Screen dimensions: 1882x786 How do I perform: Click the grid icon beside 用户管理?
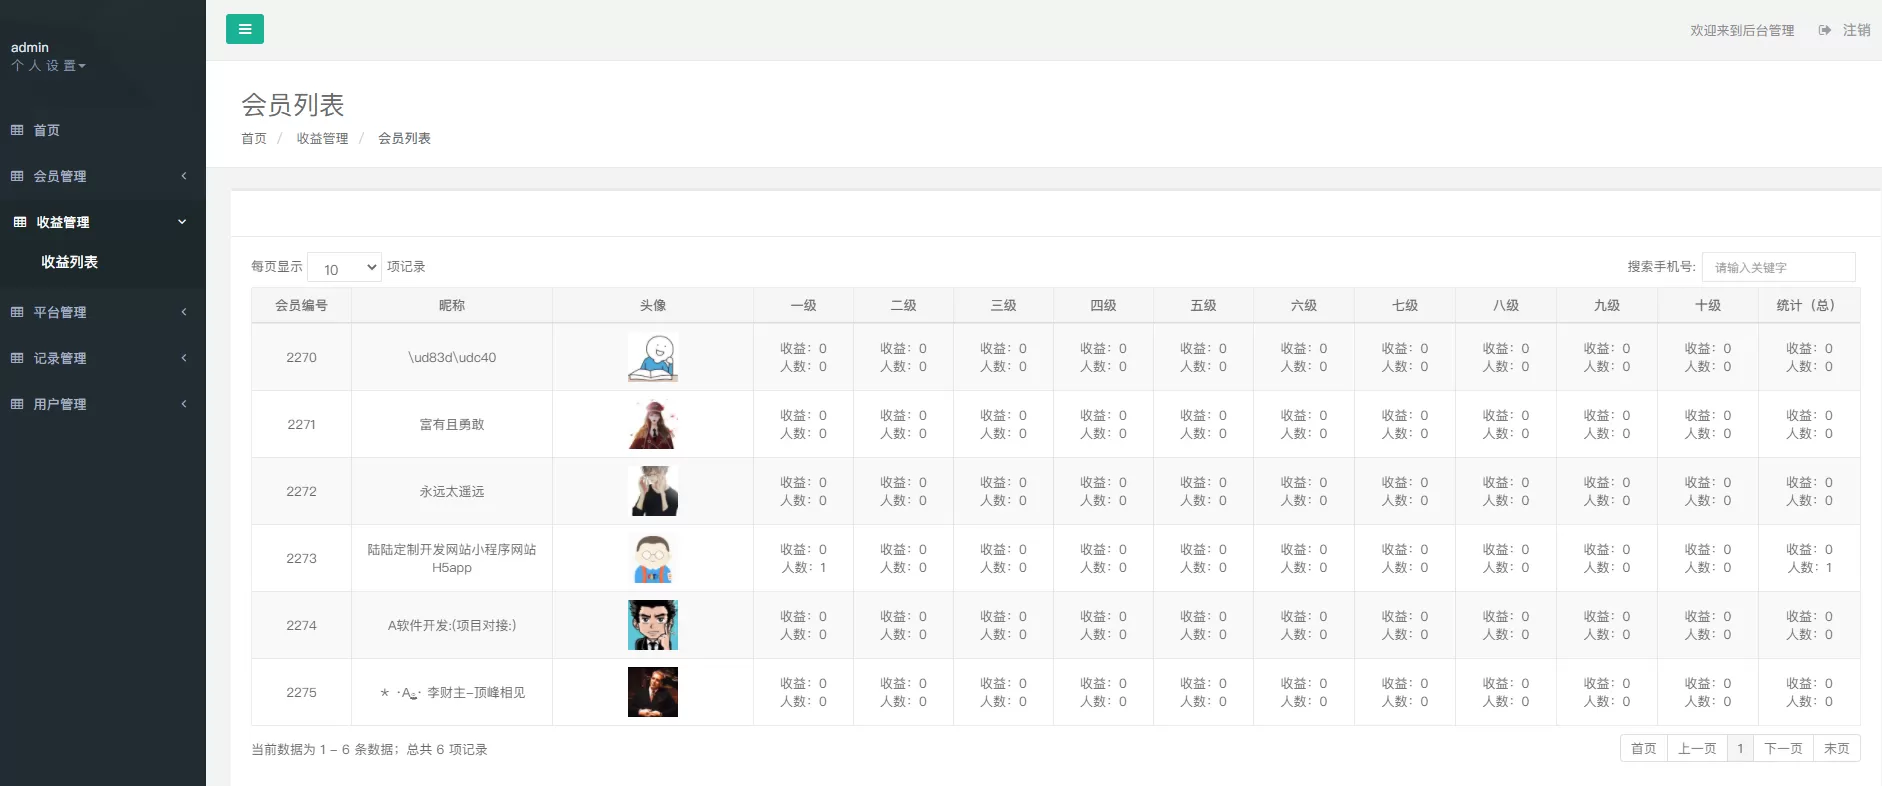(17, 404)
